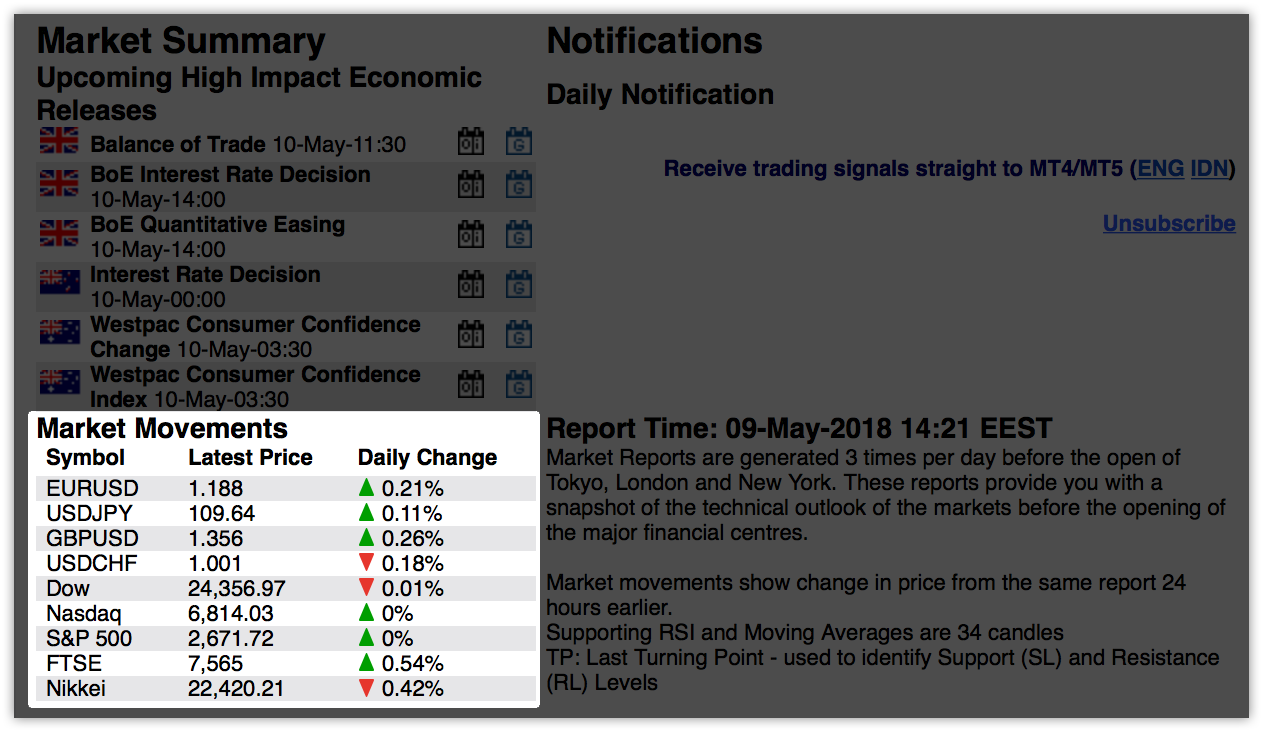Click Google calendar icon for BoE Interest Rate Decision

[518, 185]
